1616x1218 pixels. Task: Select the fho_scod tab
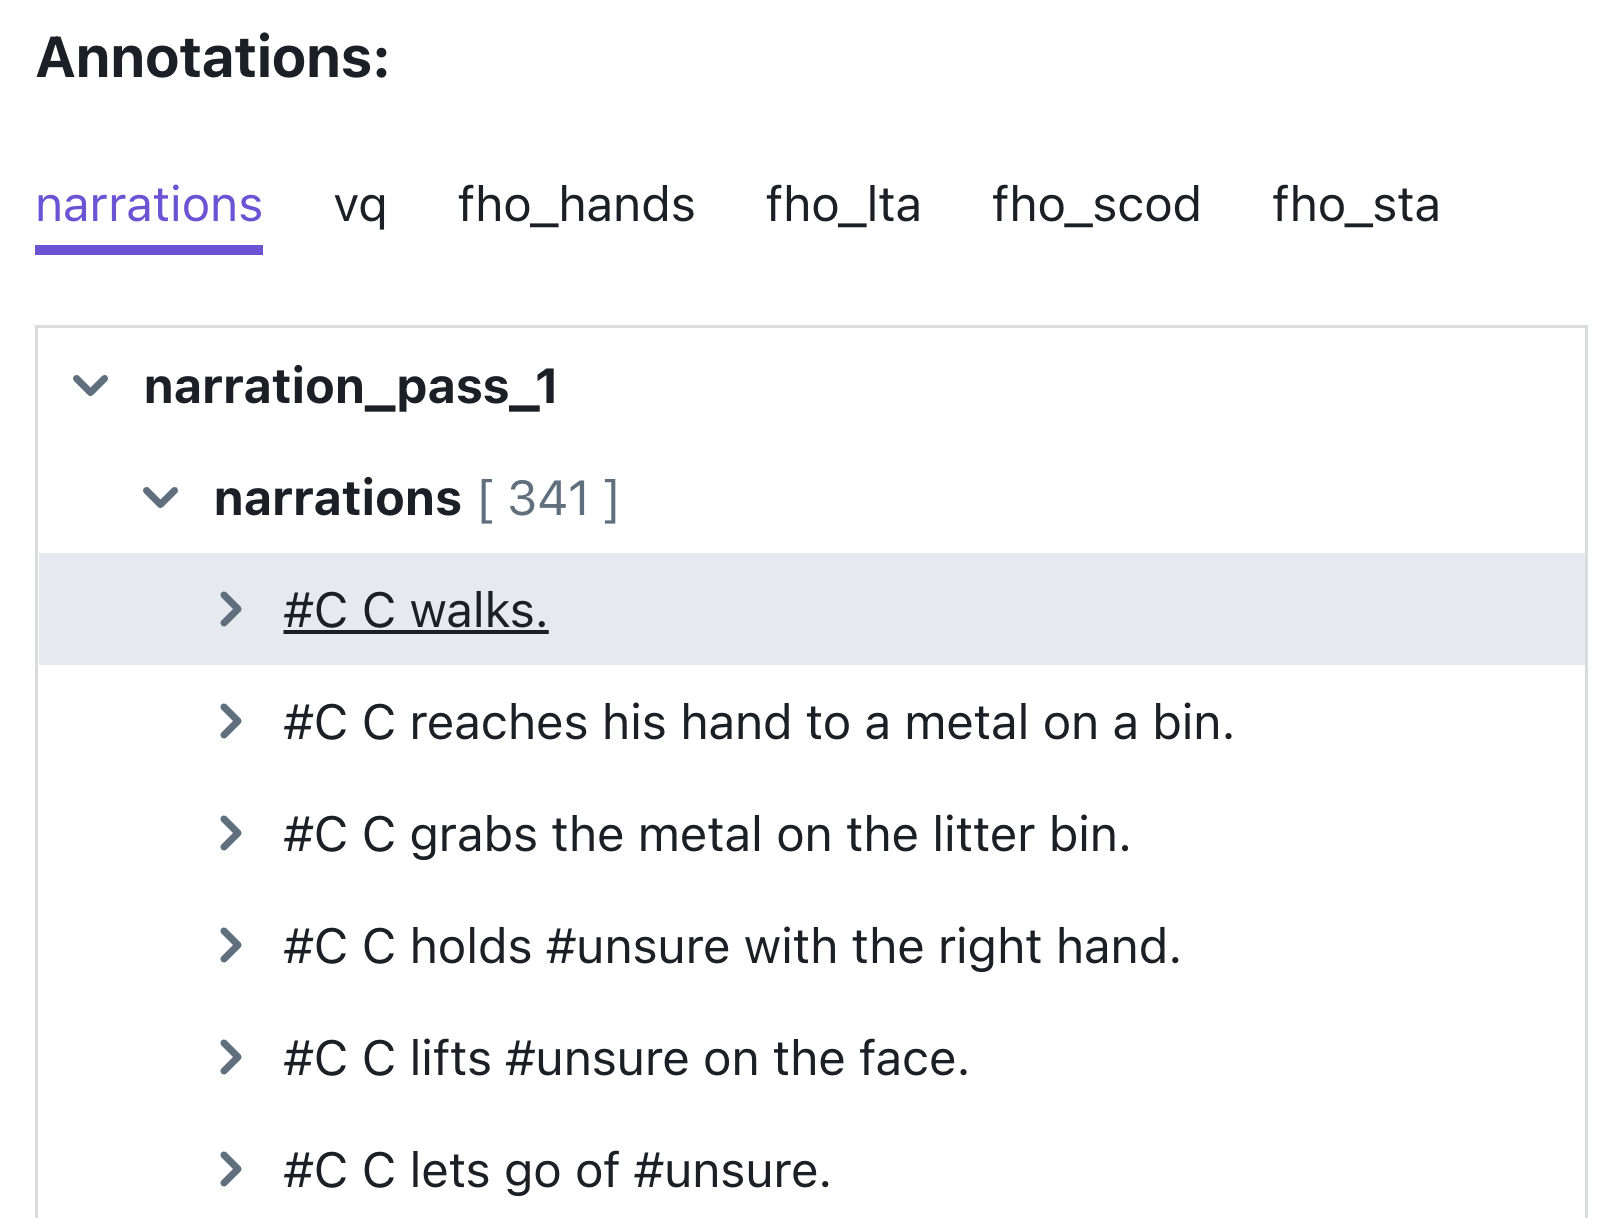pyautogui.click(x=1096, y=205)
